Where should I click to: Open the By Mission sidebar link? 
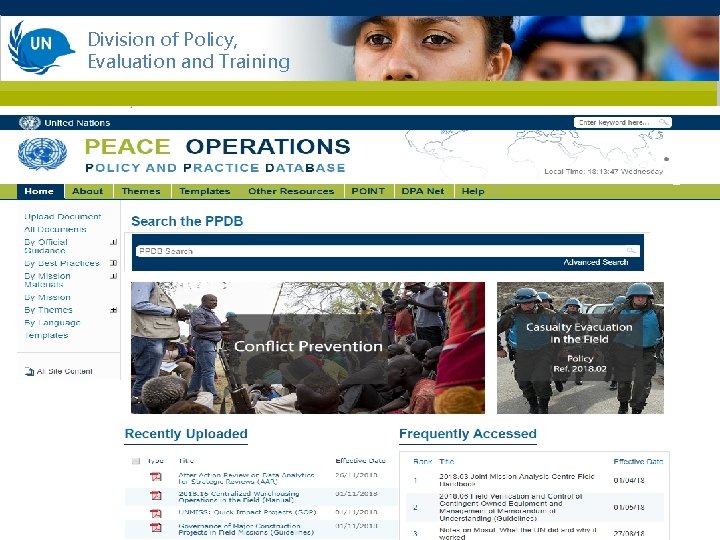(47, 297)
